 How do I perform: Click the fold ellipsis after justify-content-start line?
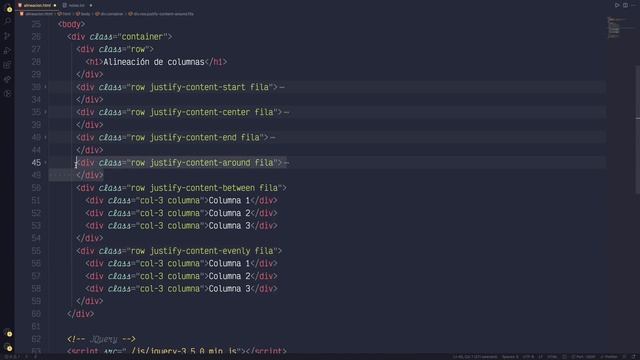pos(282,87)
